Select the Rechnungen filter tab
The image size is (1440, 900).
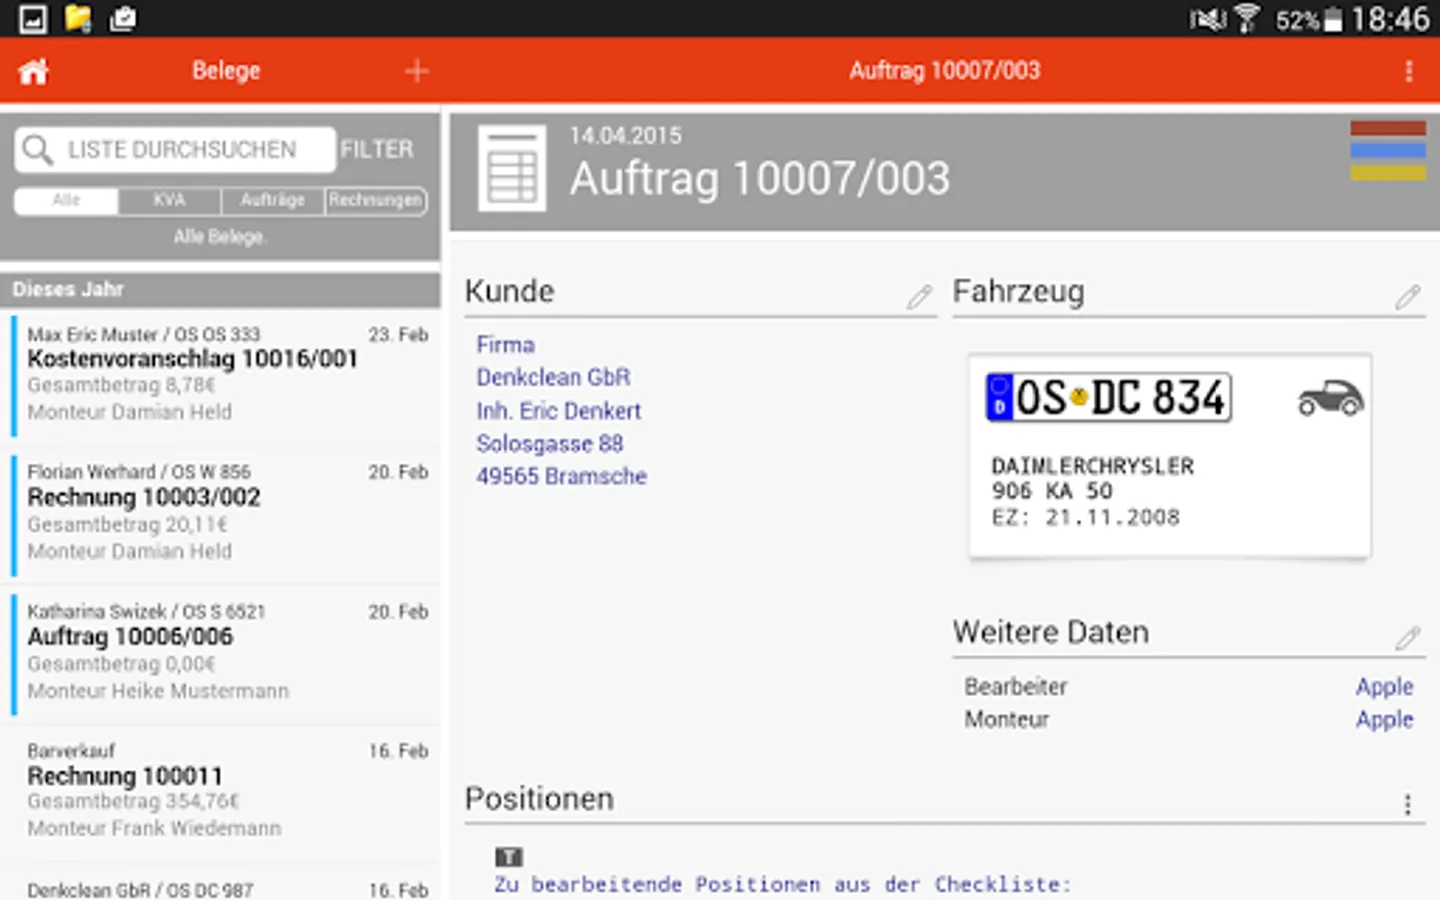[x=376, y=200]
